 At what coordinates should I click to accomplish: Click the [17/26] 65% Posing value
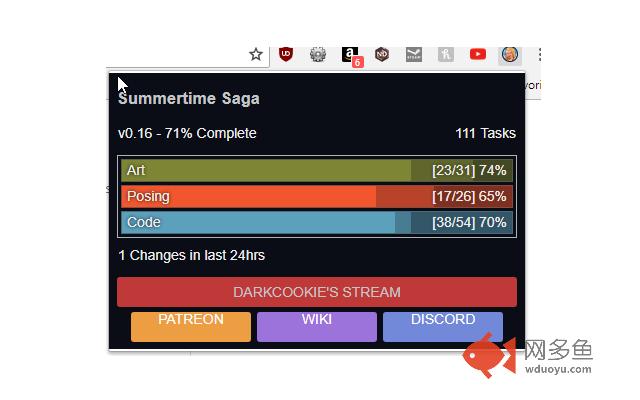(x=469, y=196)
